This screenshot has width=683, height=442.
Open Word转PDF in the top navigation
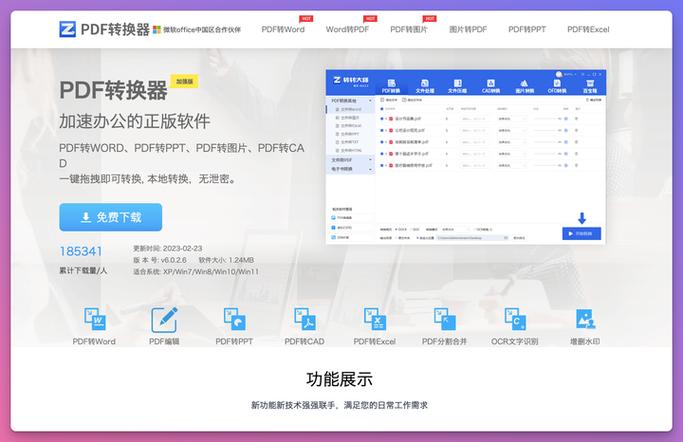(x=347, y=29)
